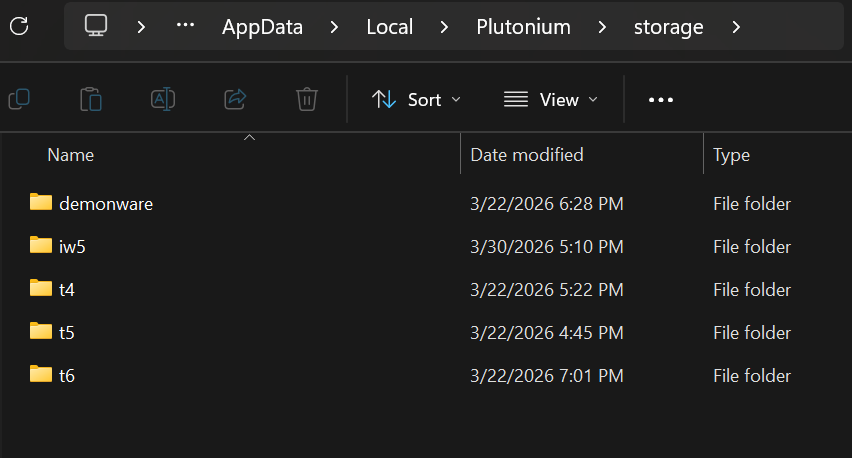Click the Refresh icon
Image resolution: width=852 pixels, height=458 pixels.
pos(19,26)
